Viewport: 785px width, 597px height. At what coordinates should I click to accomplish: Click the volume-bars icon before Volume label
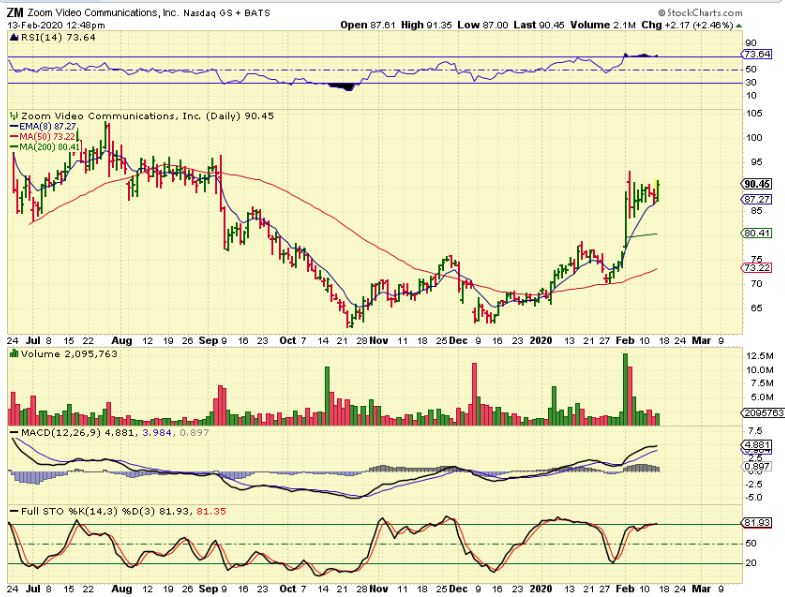pos(15,354)
